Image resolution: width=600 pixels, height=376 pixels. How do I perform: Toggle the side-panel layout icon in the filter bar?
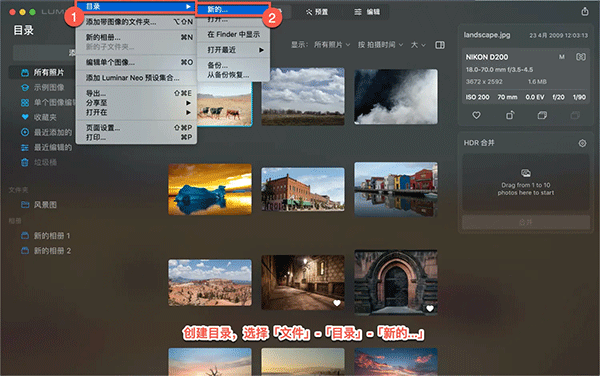tap(440, 45)
